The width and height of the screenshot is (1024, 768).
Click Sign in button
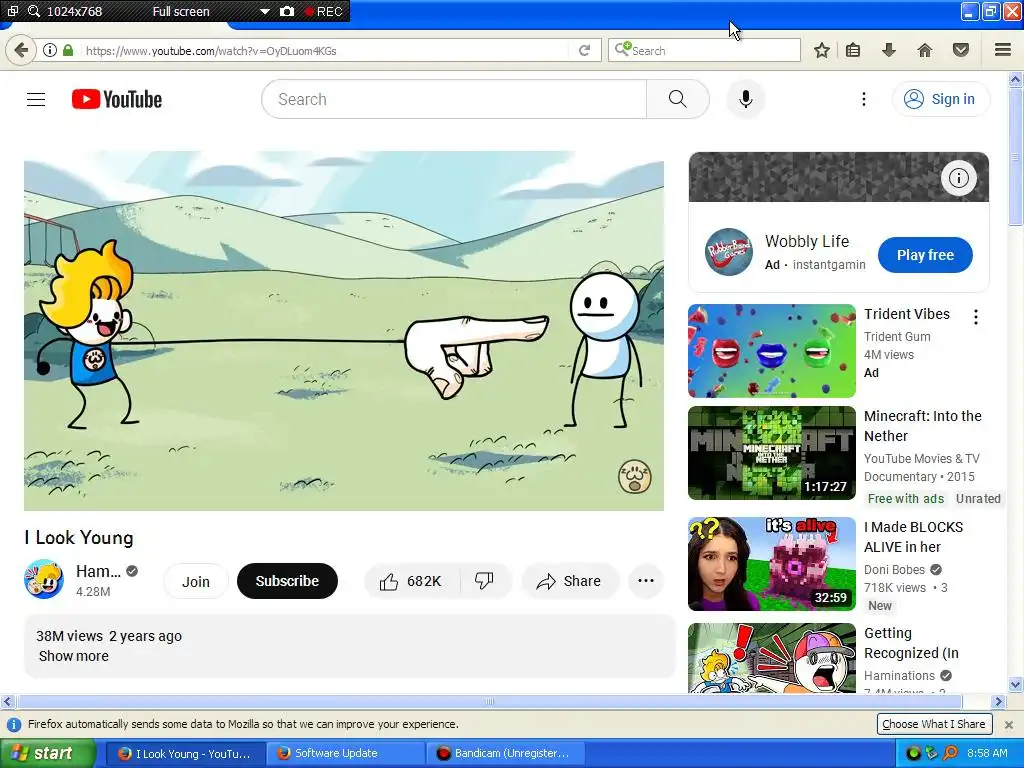940,99
